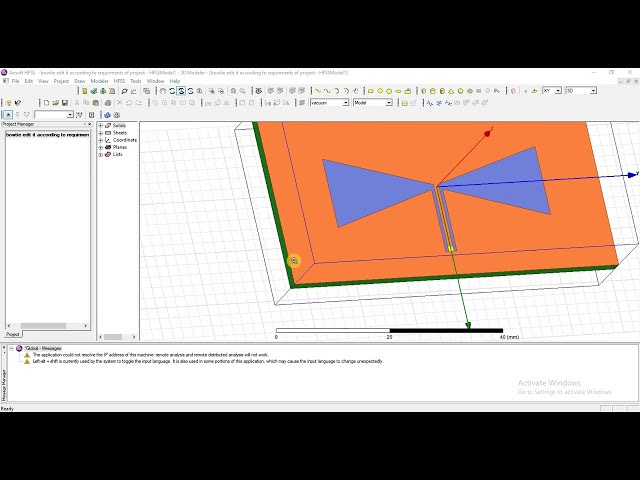This screenshot has width=640, height=480.
Task: Open the Edit menu
Action: coord(29,81)
